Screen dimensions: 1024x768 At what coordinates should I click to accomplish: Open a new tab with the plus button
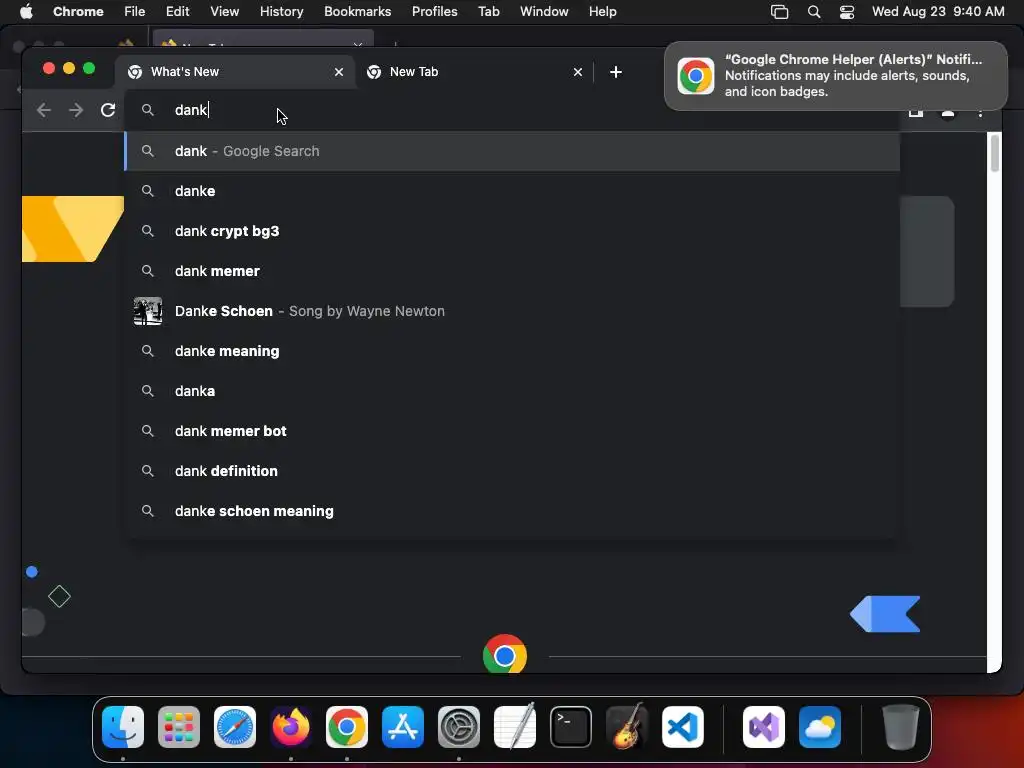click(x=616, y=72)
